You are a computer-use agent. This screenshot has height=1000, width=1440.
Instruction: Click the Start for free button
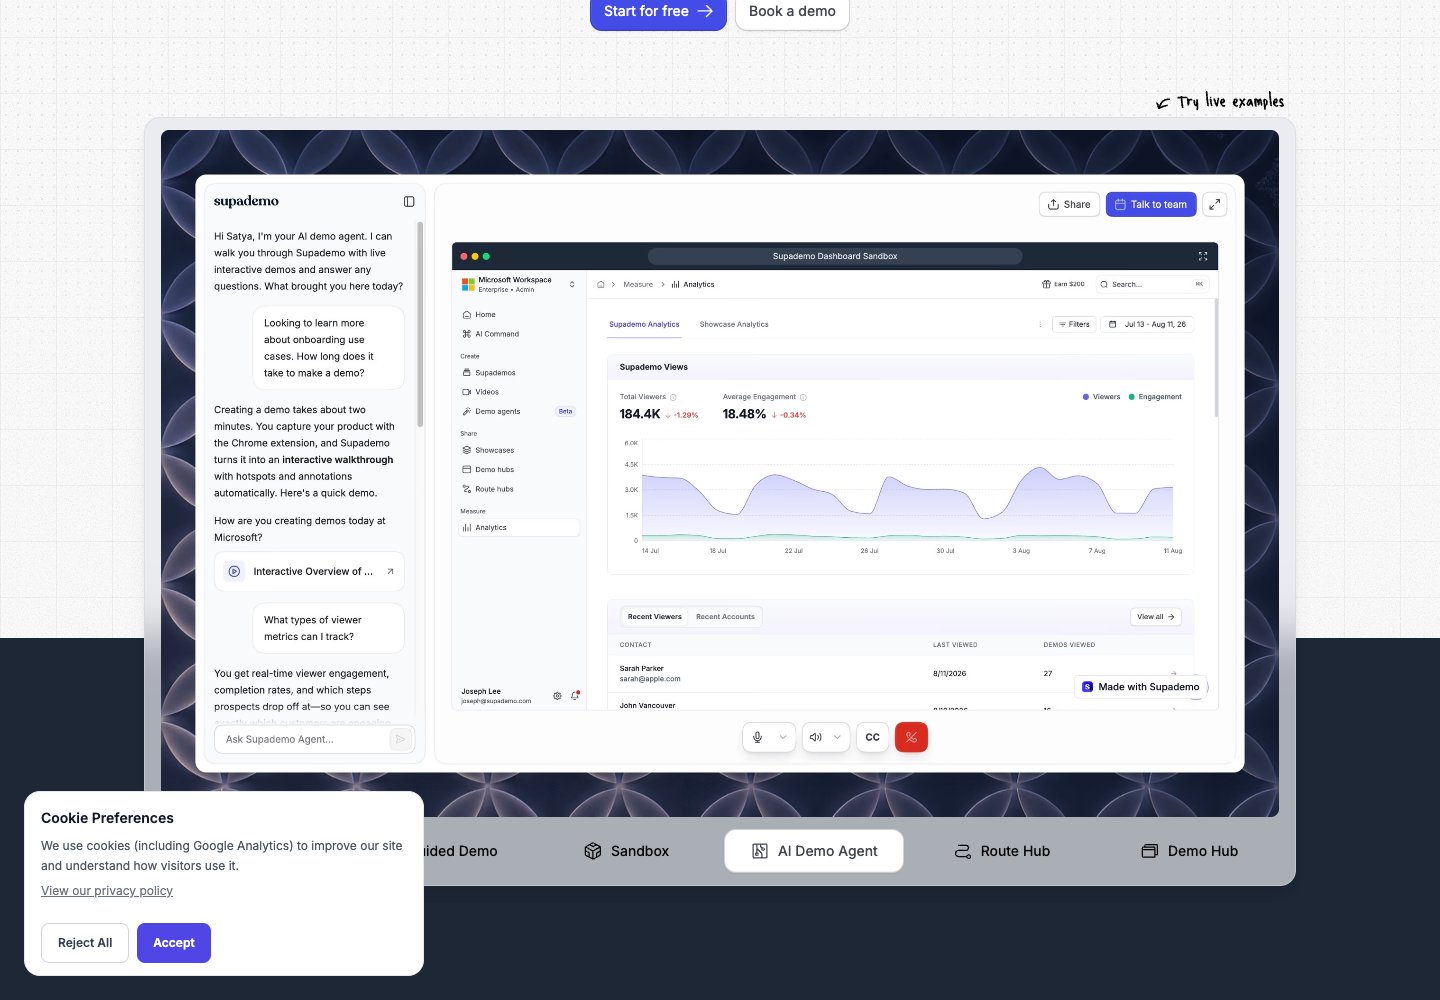point(658,12)
